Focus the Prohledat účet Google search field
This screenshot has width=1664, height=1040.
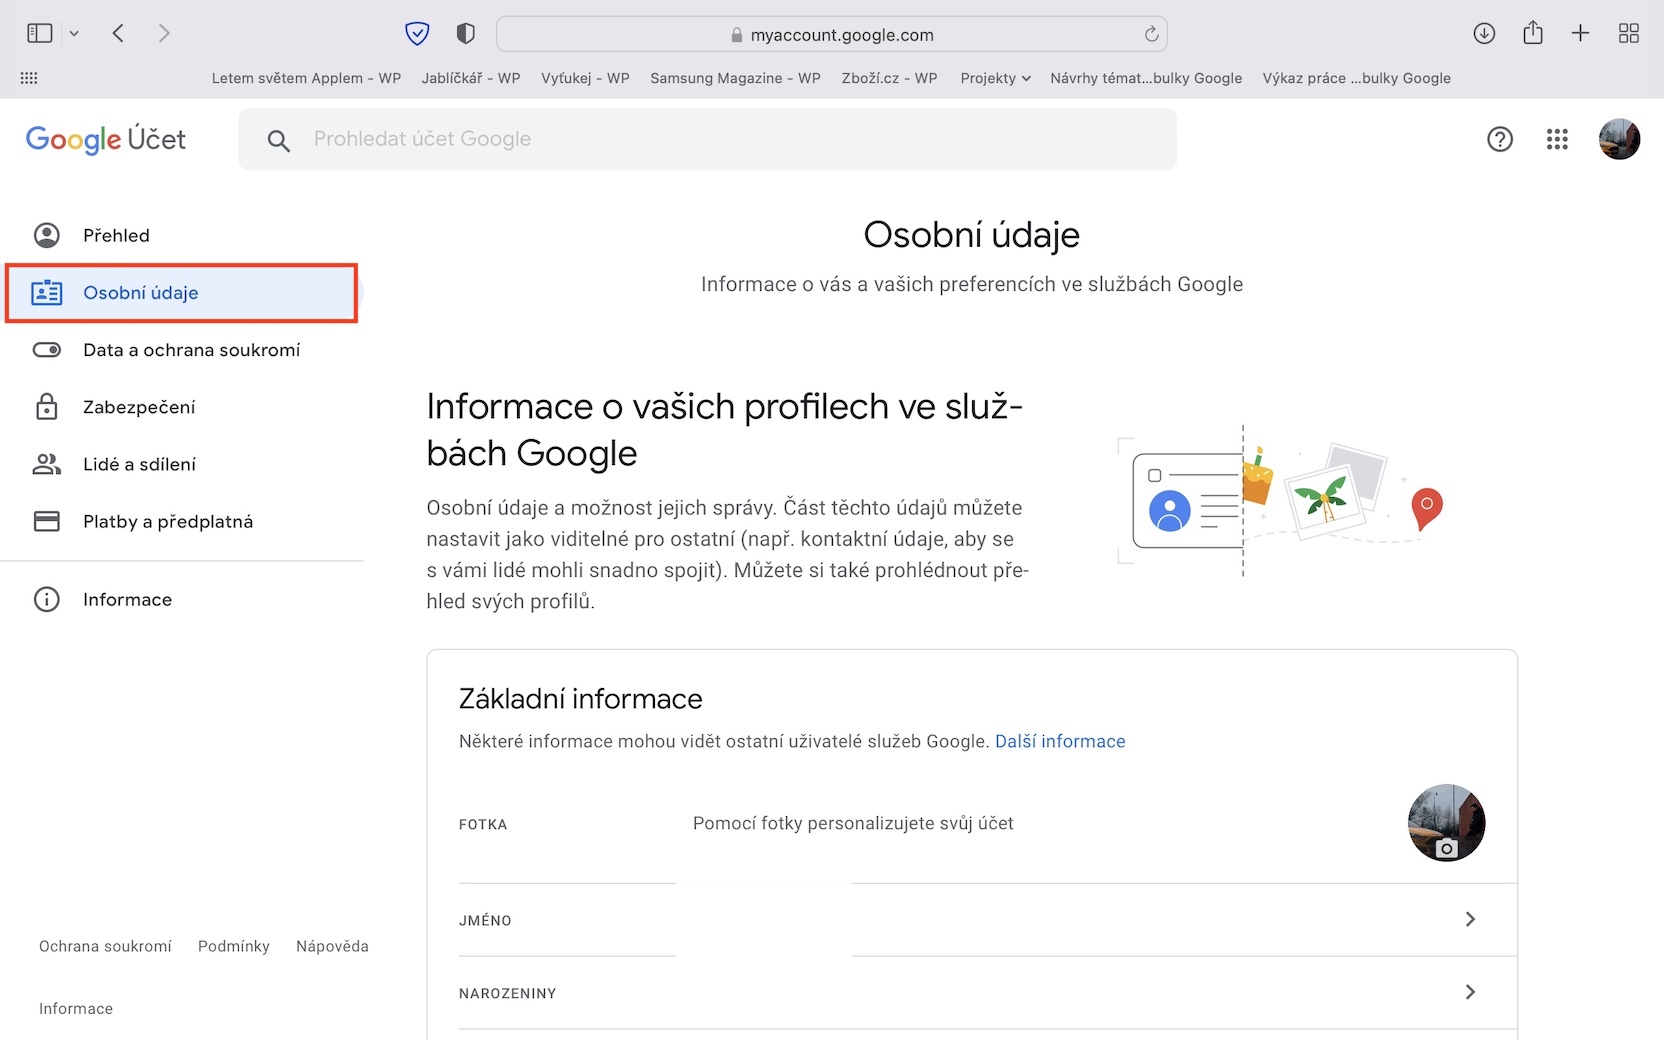coord(707,139)
